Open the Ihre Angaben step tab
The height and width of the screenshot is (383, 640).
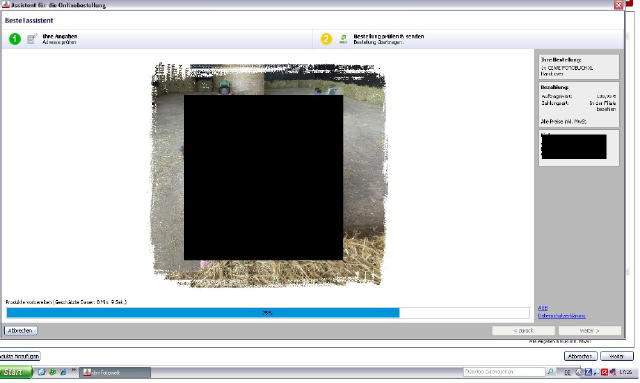(158, 39)
